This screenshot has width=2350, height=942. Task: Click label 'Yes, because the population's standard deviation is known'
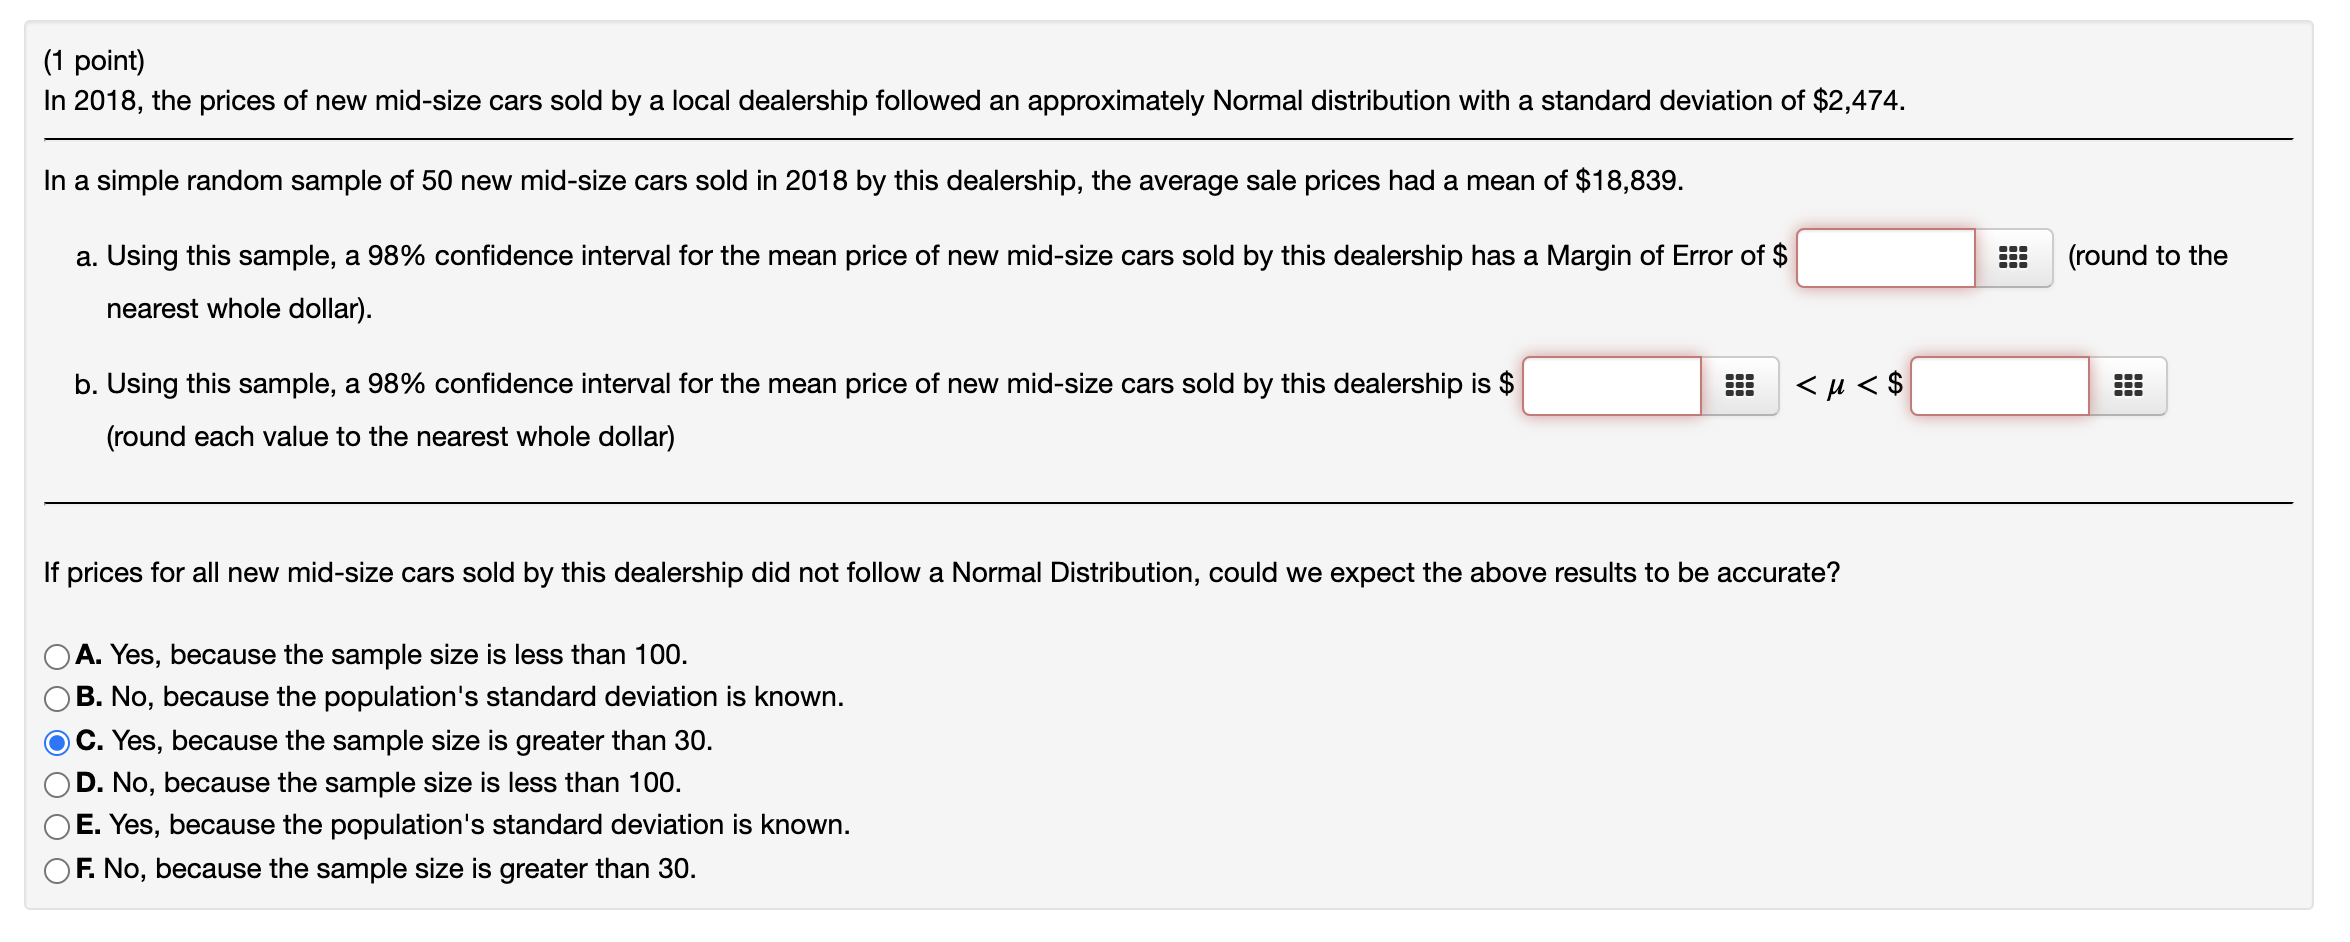tap(479, 825)
